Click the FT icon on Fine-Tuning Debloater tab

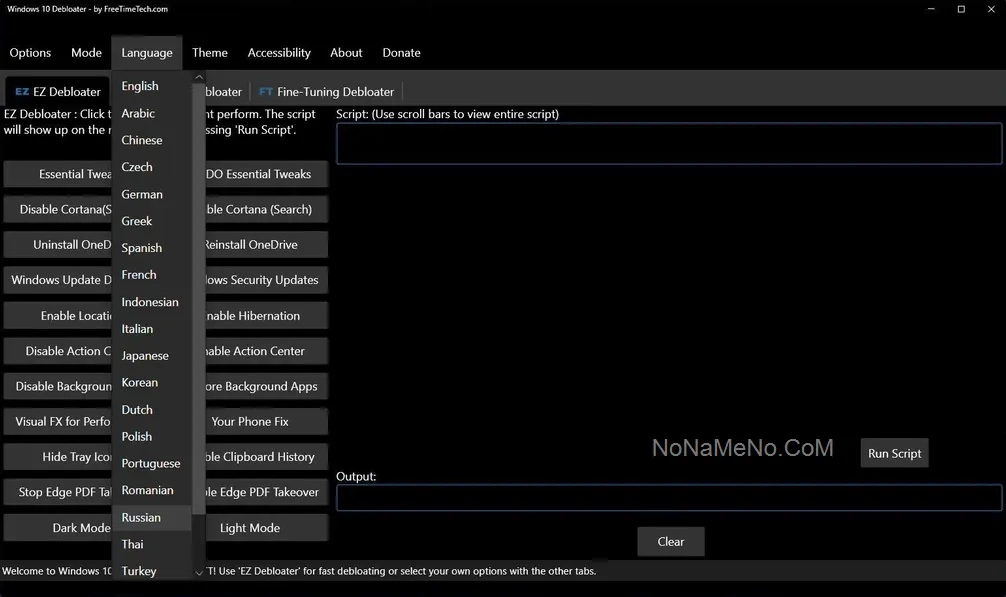(x=265, y=92)
